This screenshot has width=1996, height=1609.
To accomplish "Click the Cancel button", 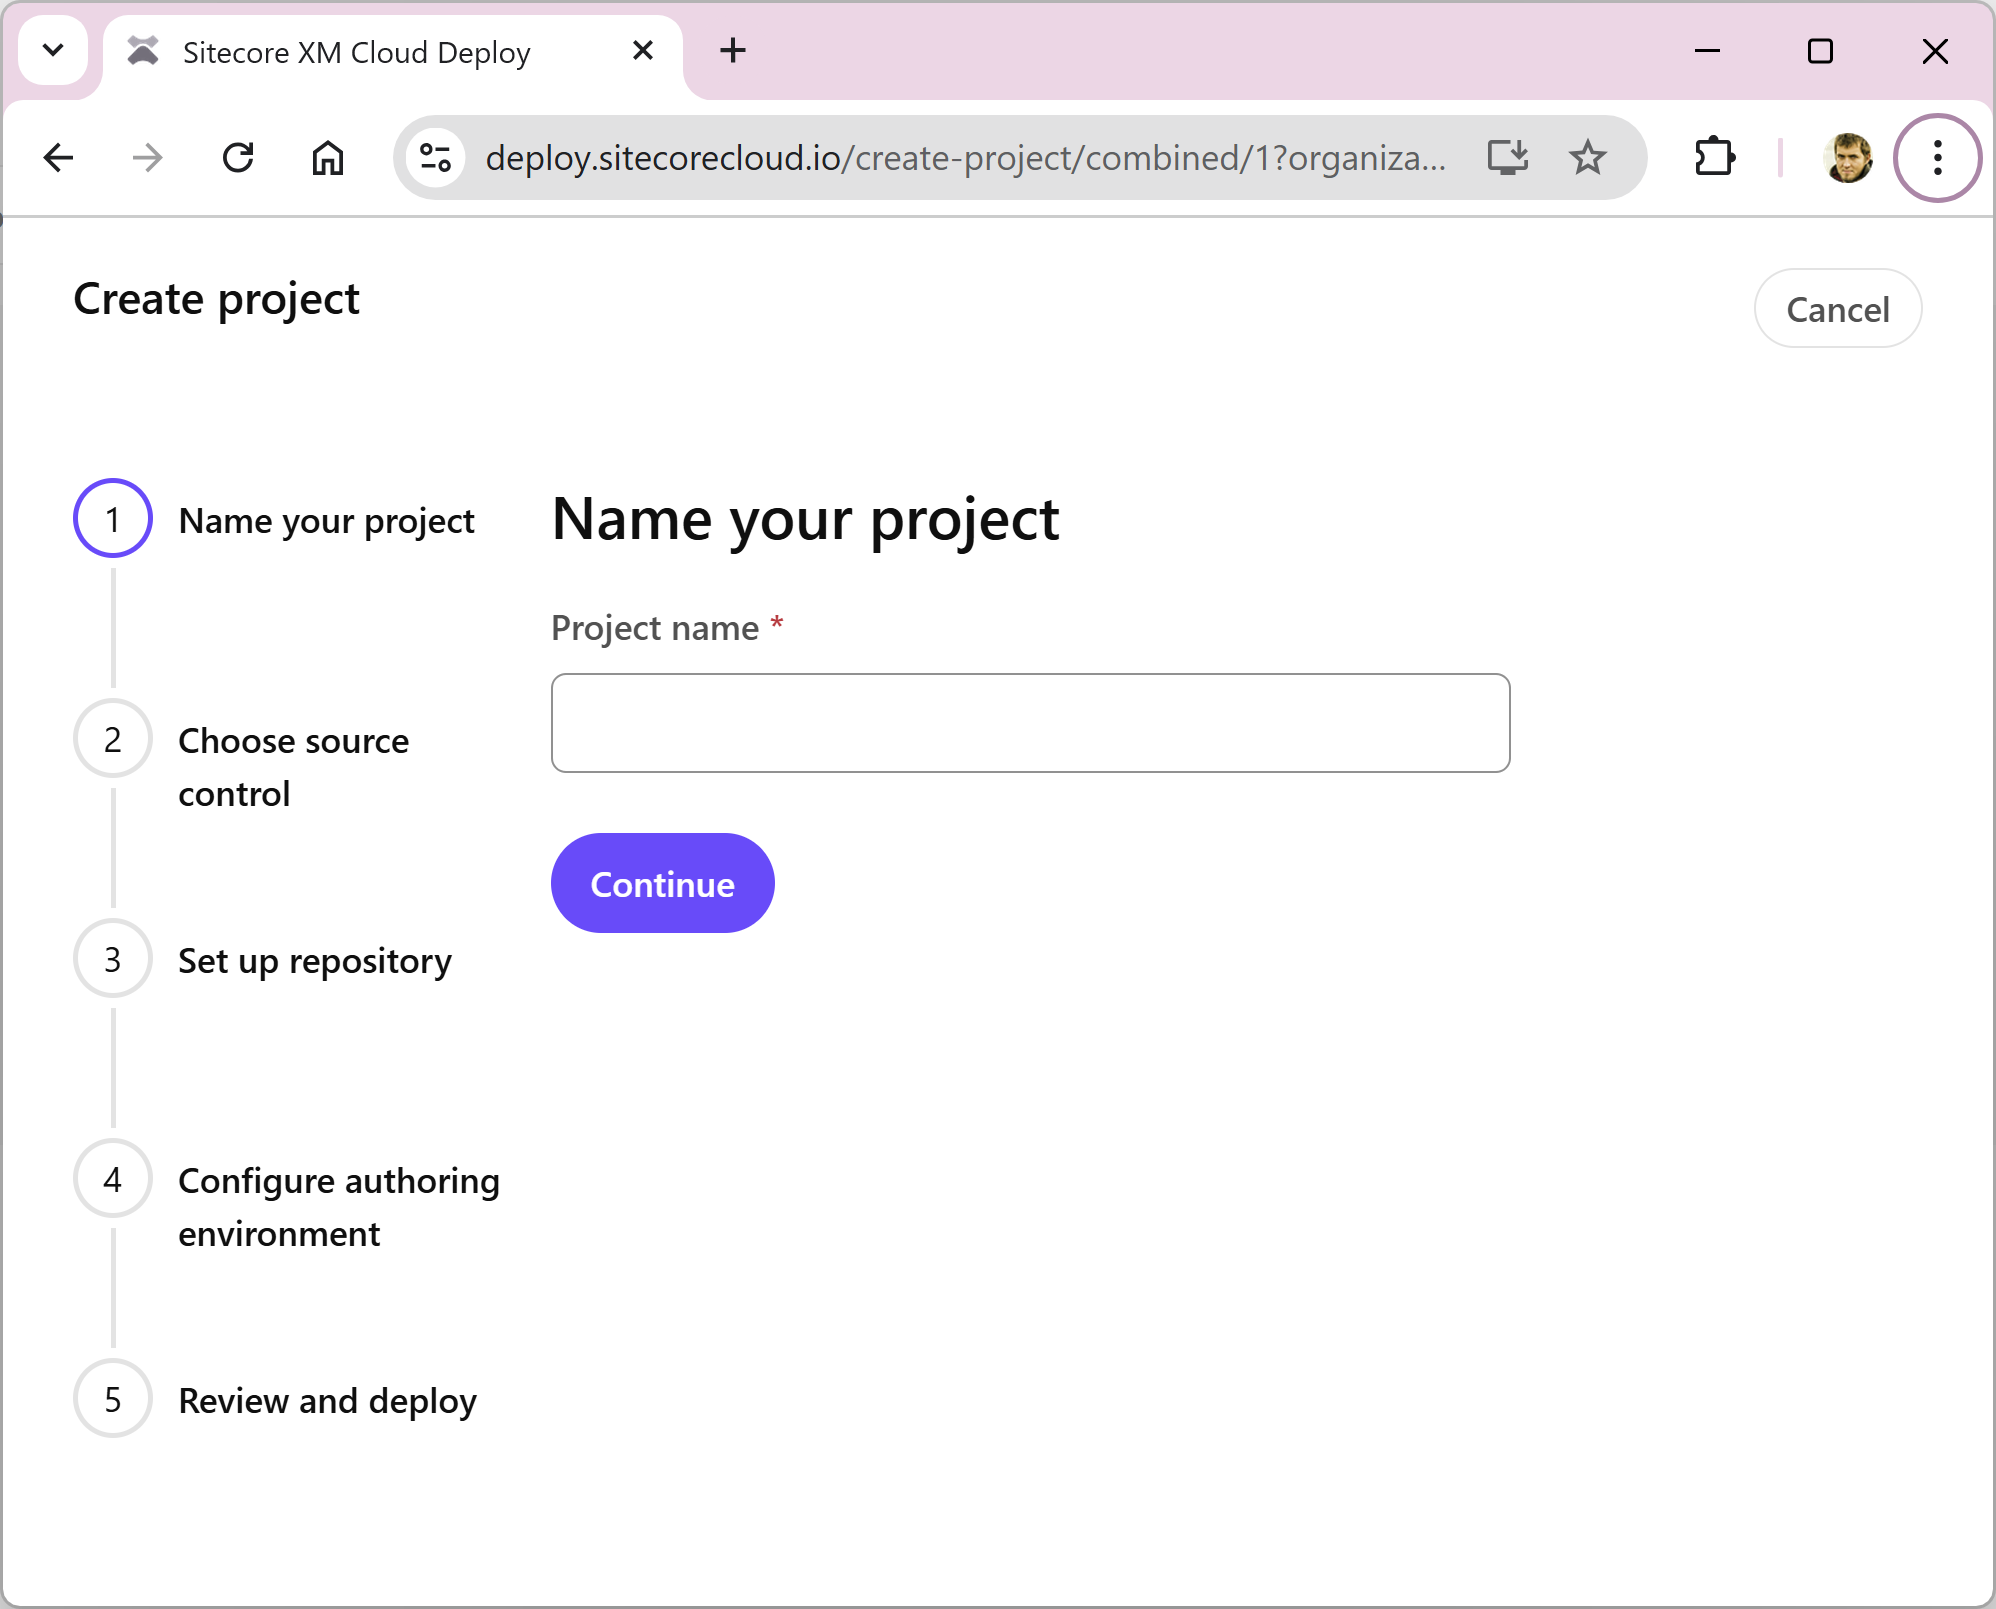I will point(1837,309).
